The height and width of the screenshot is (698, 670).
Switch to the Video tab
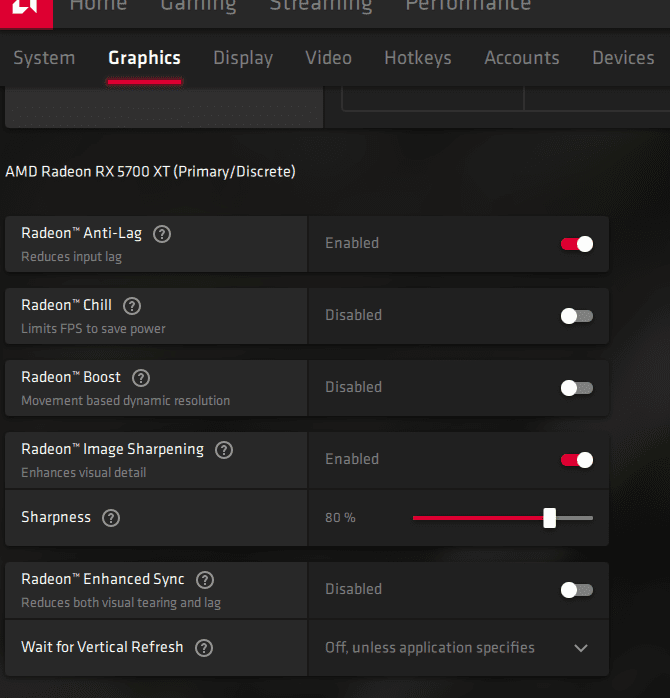point(329,58)
